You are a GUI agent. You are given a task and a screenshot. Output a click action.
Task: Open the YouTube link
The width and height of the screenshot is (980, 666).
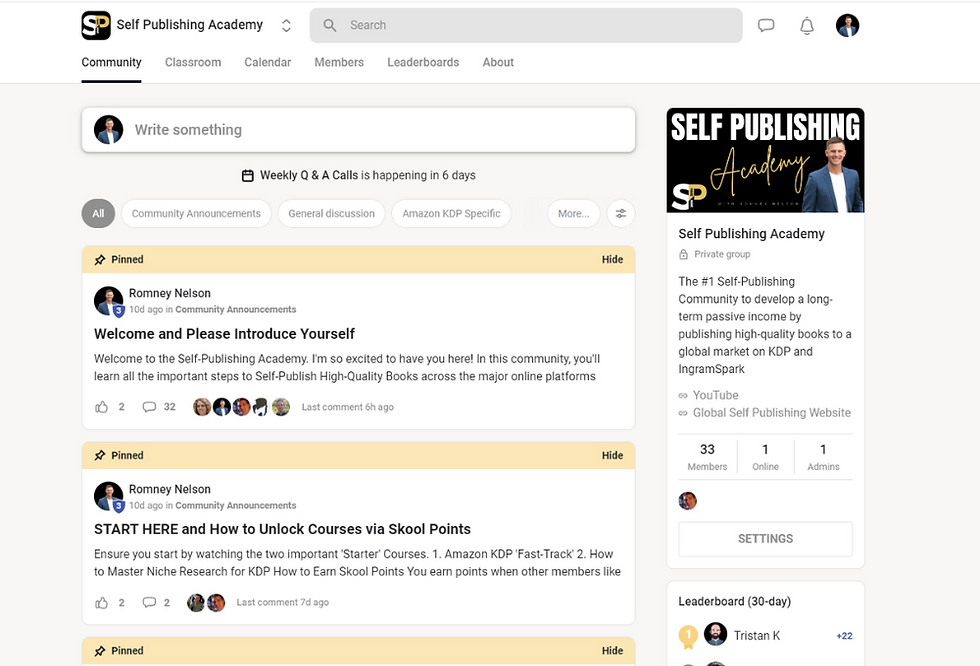[x=716, y=395]
